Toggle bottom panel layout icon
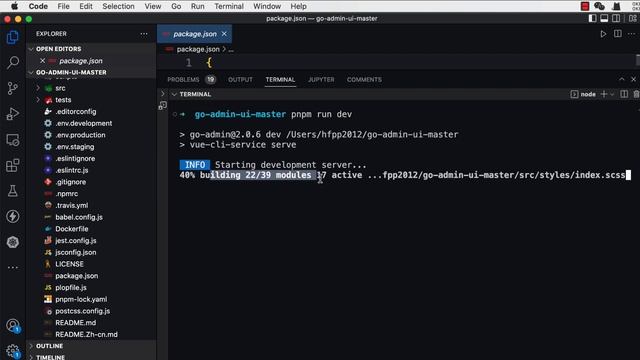Image resolution: width=640 pixels, height=360 pixels. click(604, 18)
